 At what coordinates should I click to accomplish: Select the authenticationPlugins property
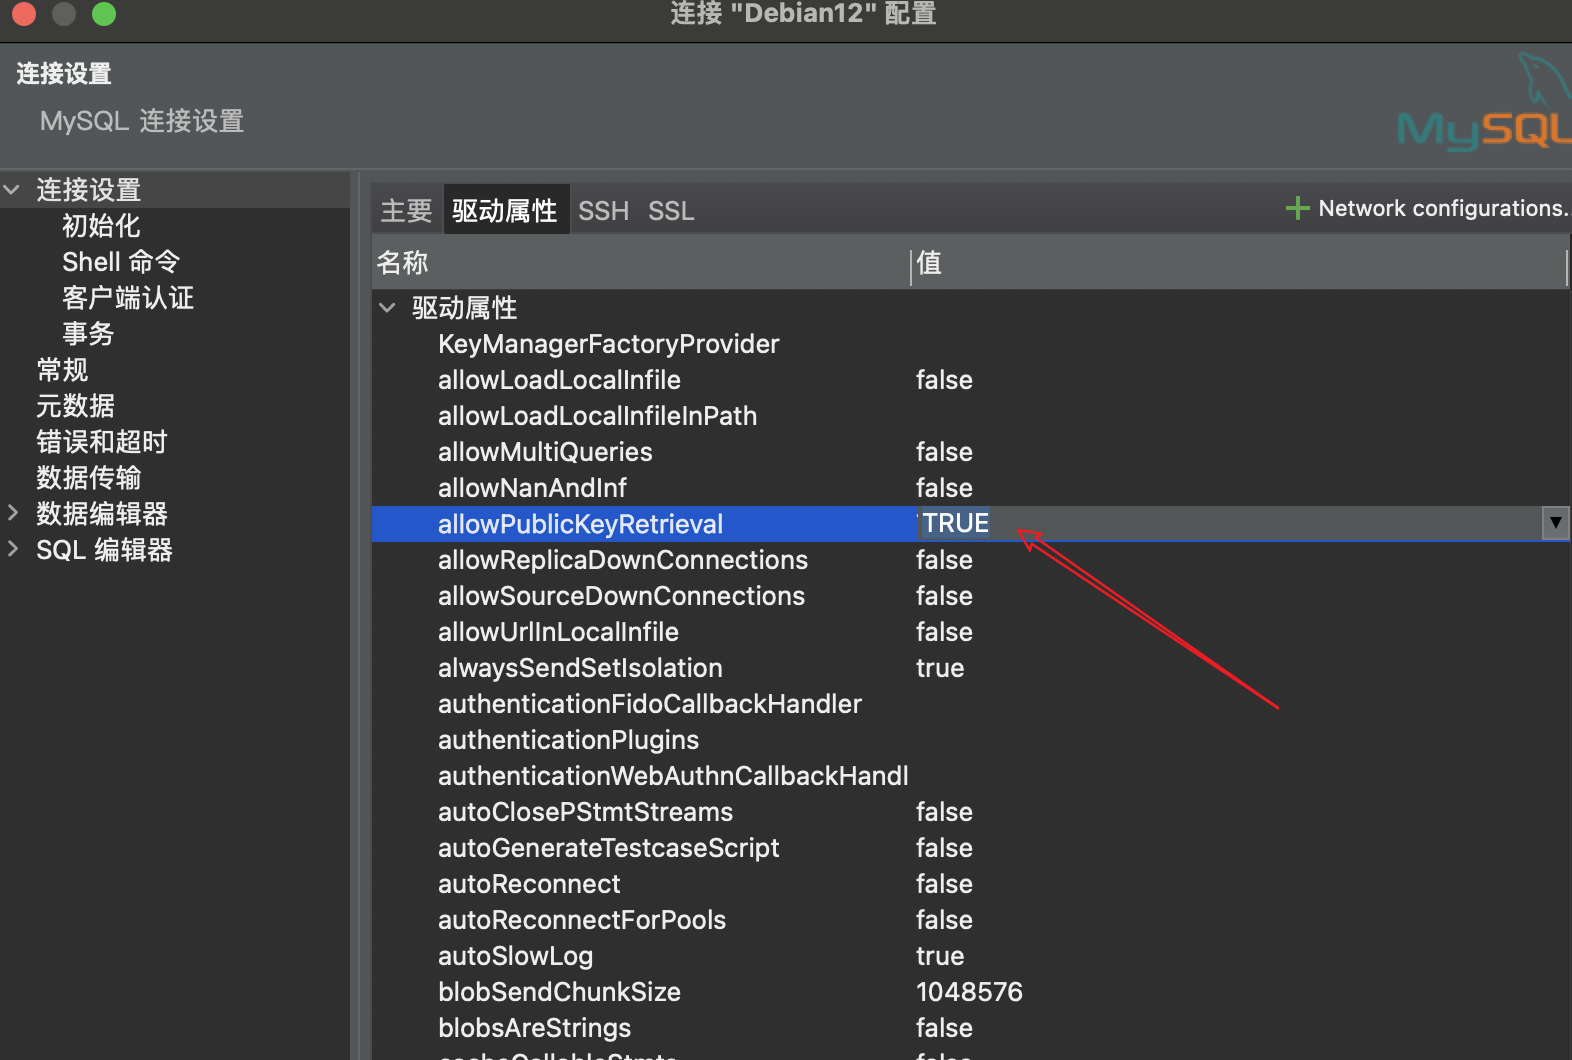pyautogui.click(x=568, y=740)
